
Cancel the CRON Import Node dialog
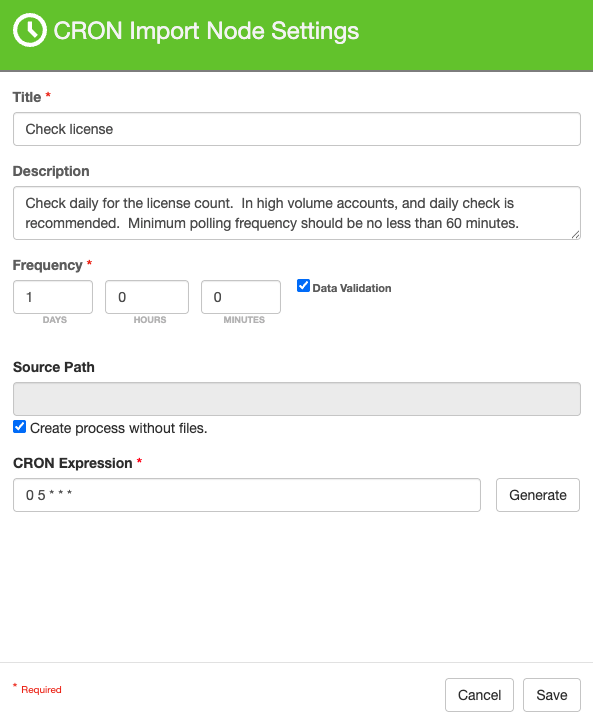pos(479,695)
